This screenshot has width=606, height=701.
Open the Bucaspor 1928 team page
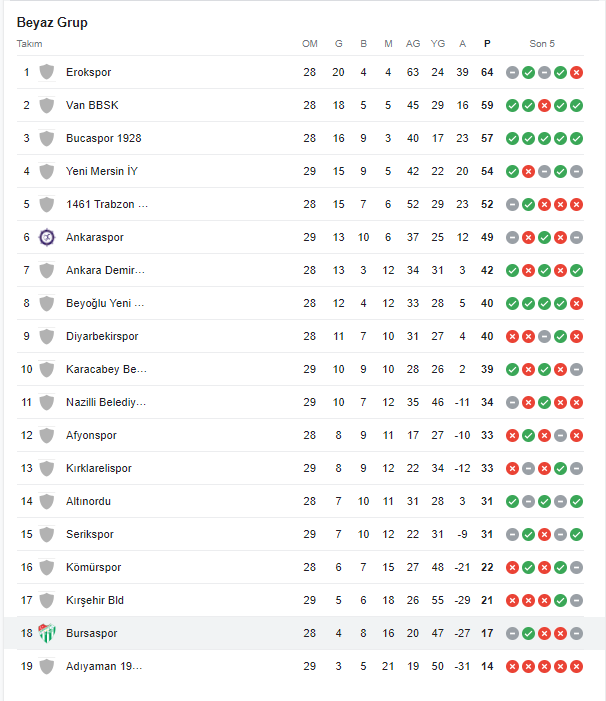103,138
